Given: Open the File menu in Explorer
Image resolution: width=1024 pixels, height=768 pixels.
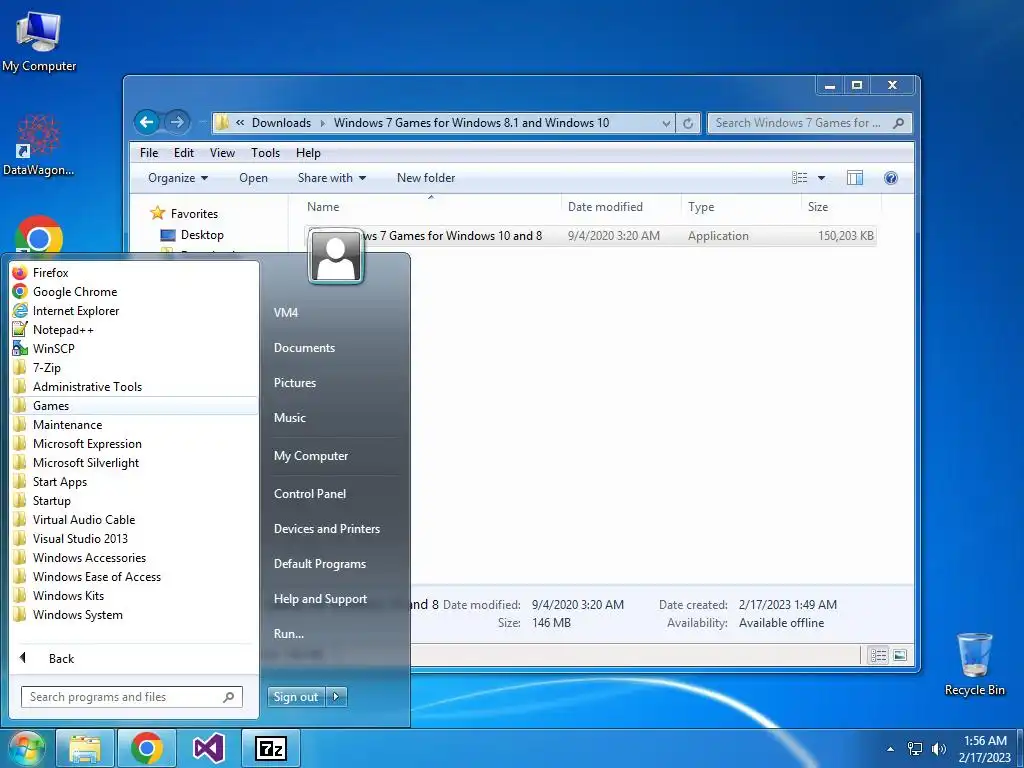Looking at the screenshot, I should (x=149, y=153).
